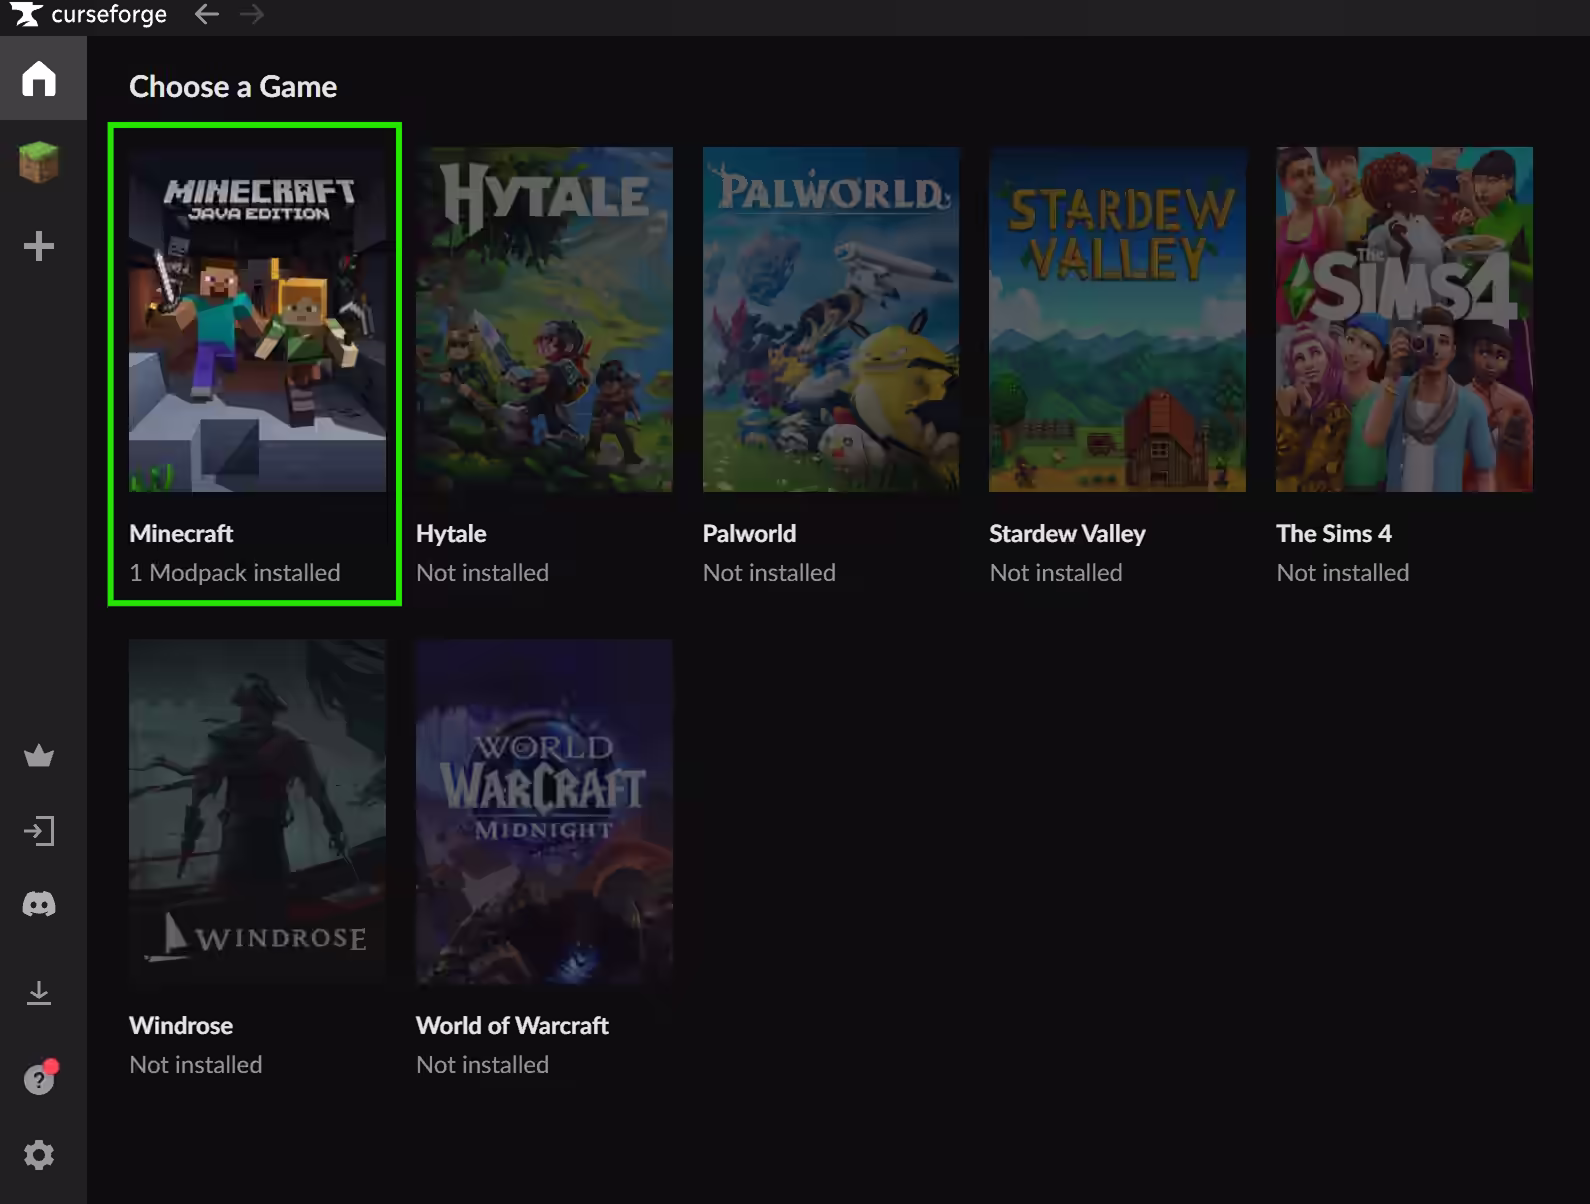This screenshot has height=1204, width=1590.
Task: Select the Minecraft Java Edition cover
Action: (257, 319)
